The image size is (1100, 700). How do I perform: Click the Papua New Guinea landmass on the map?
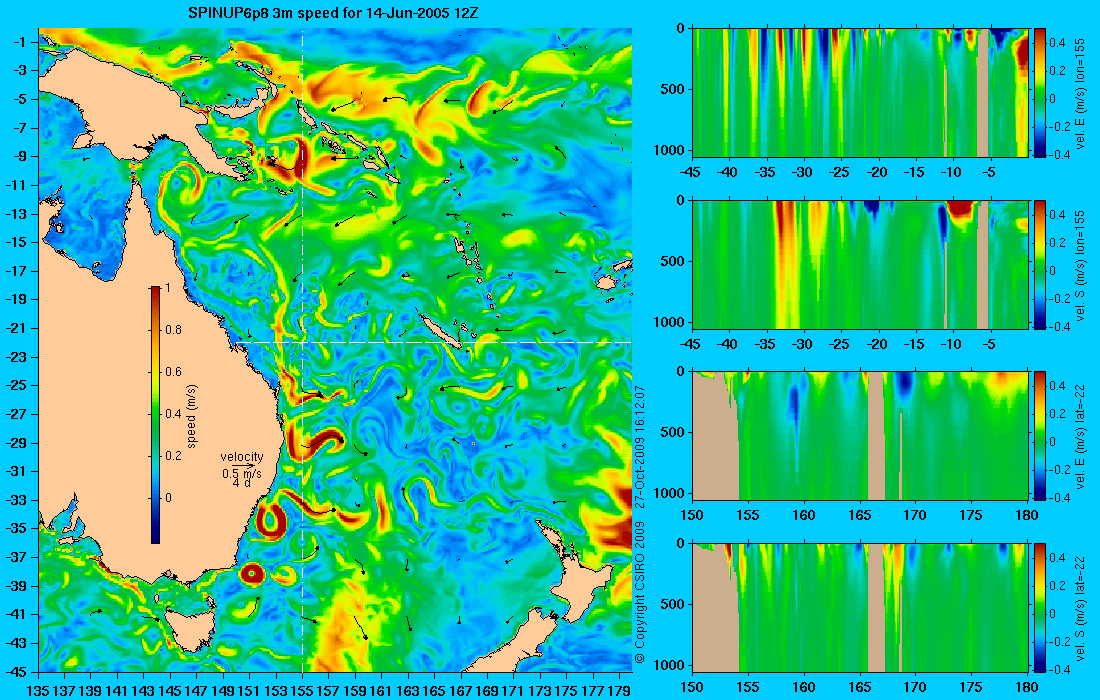(x=140, y=105)
